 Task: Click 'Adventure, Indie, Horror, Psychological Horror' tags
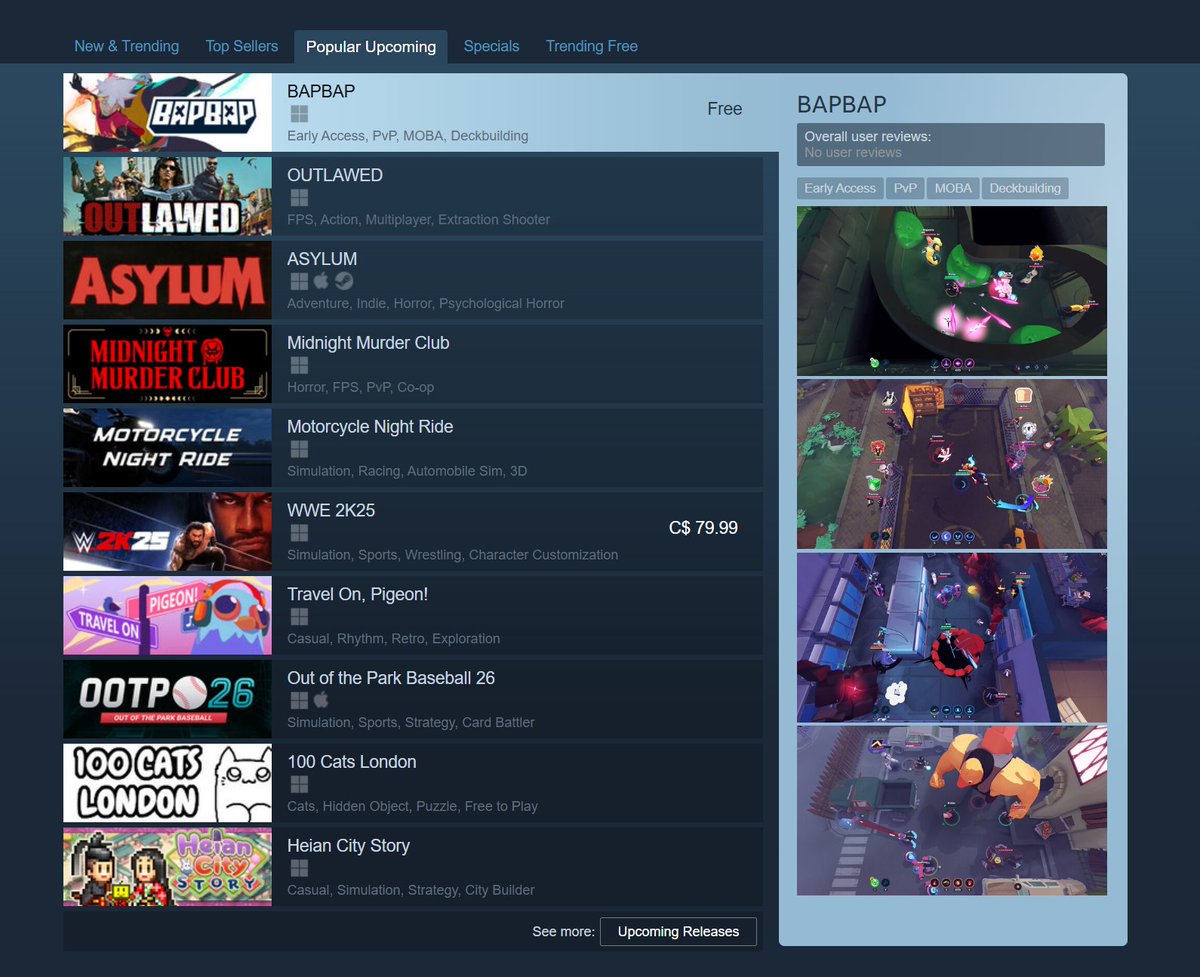426,303
